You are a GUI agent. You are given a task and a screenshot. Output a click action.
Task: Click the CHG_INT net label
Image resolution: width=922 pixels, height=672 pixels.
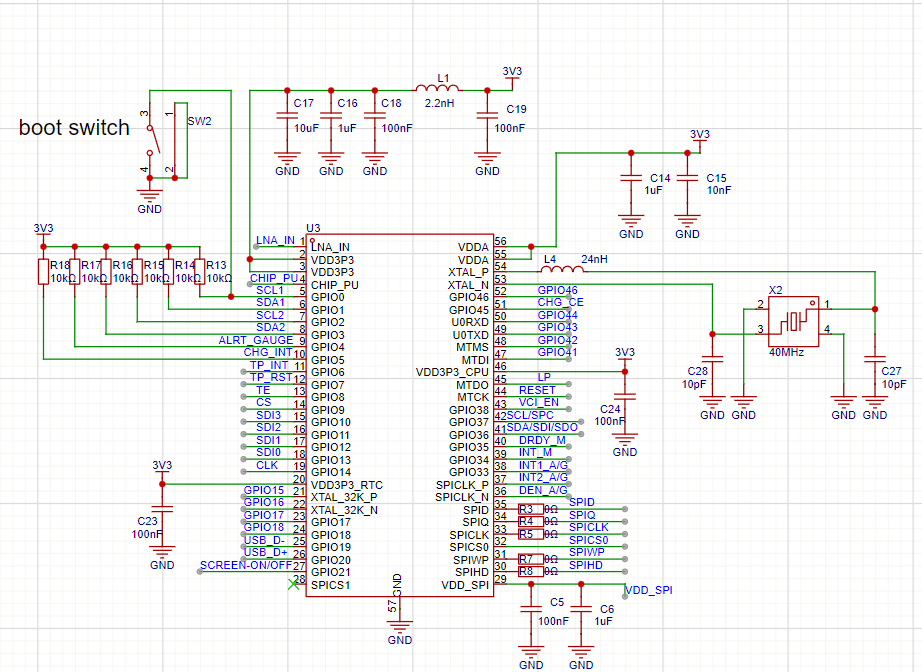click(x=268, y=353)
